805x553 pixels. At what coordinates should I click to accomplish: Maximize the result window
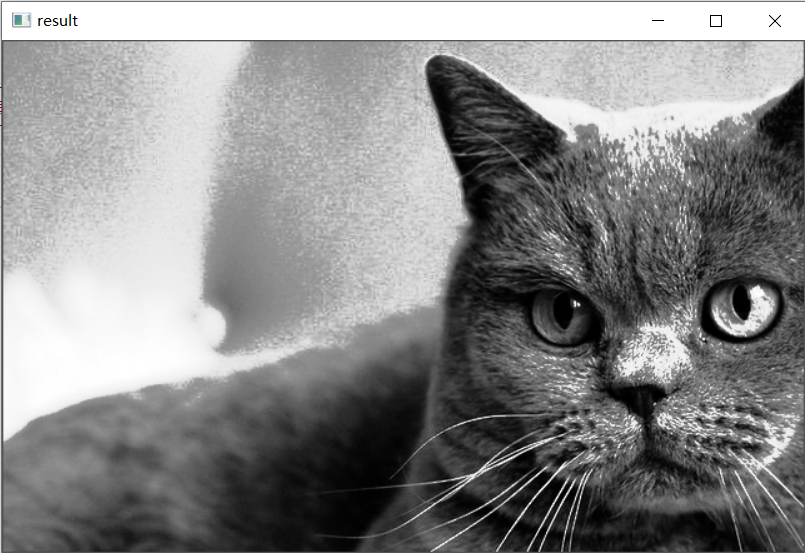tap(716, 20)
